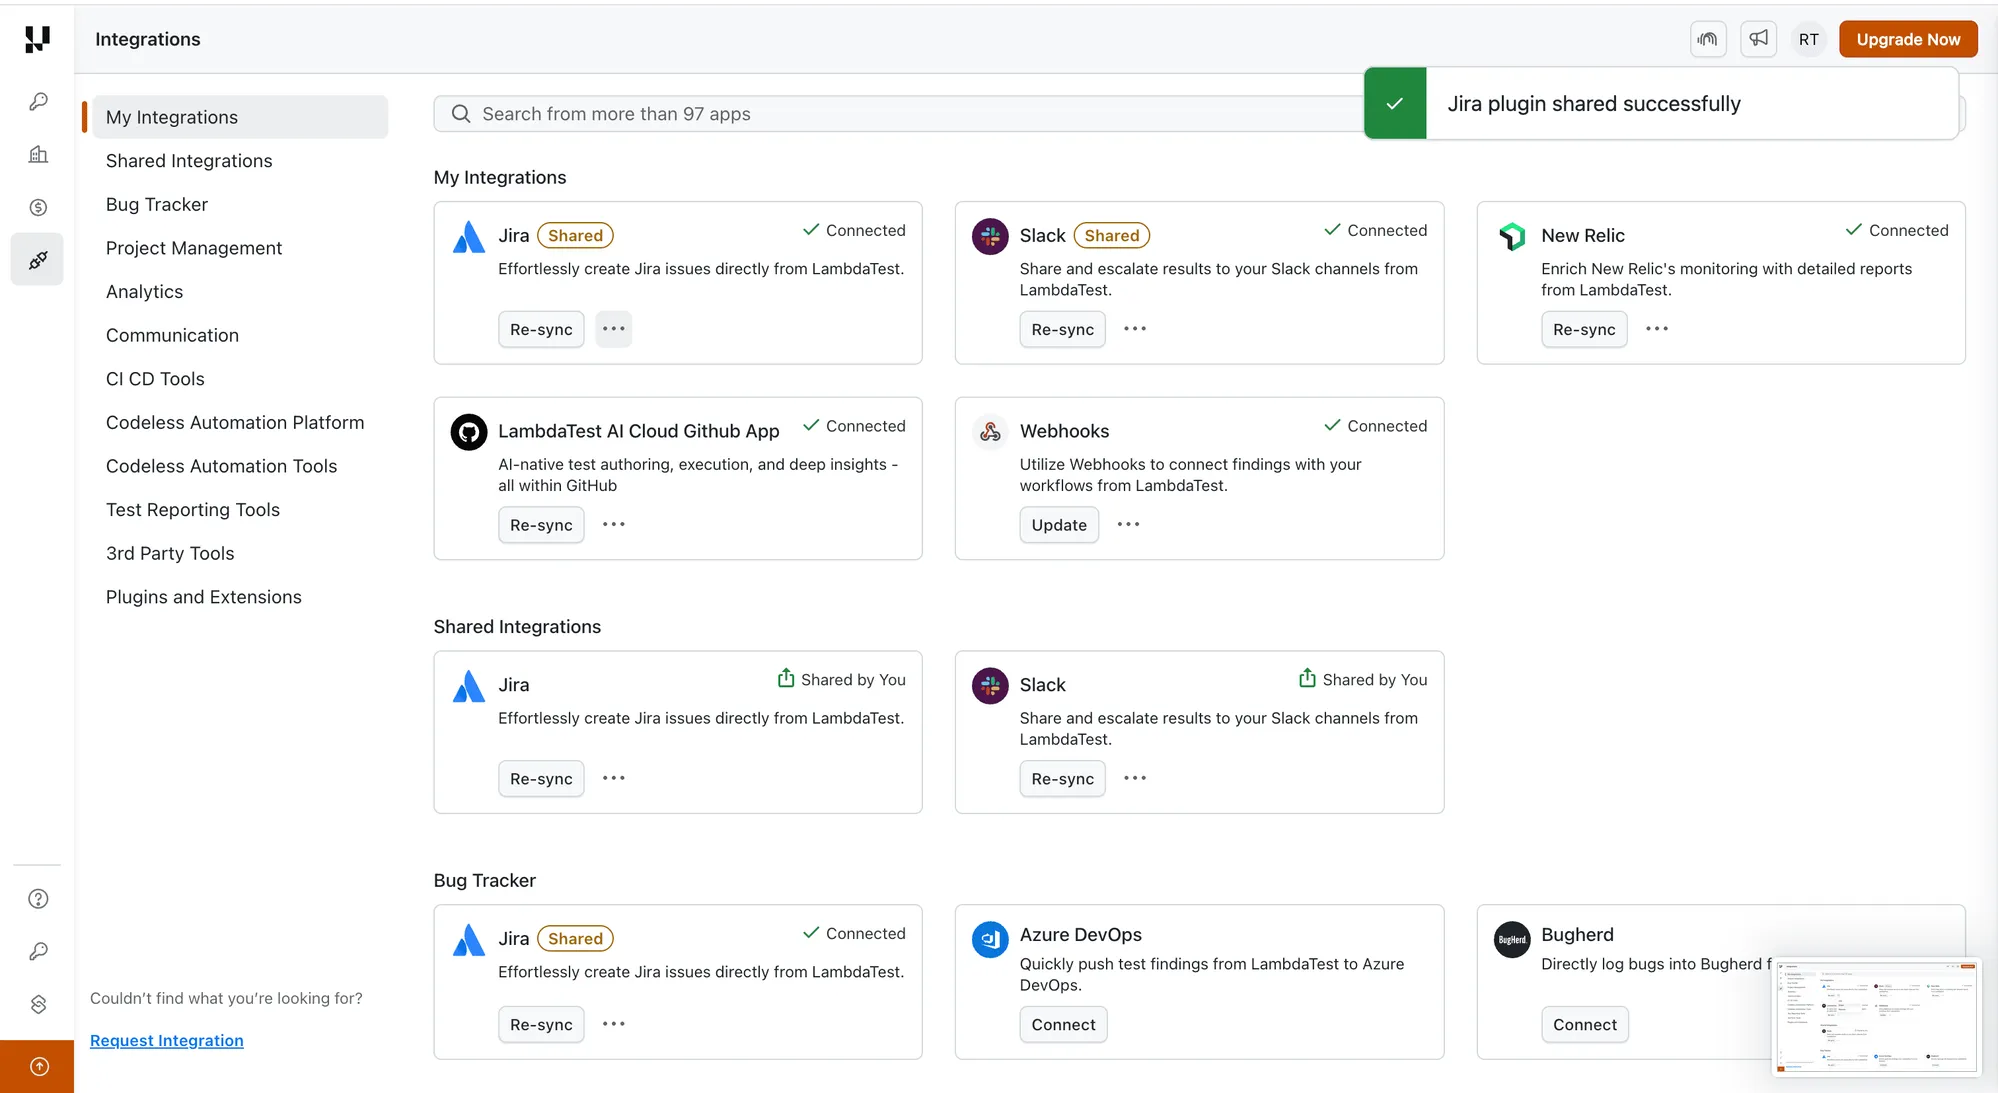Open the RT user avatar

1808,39
